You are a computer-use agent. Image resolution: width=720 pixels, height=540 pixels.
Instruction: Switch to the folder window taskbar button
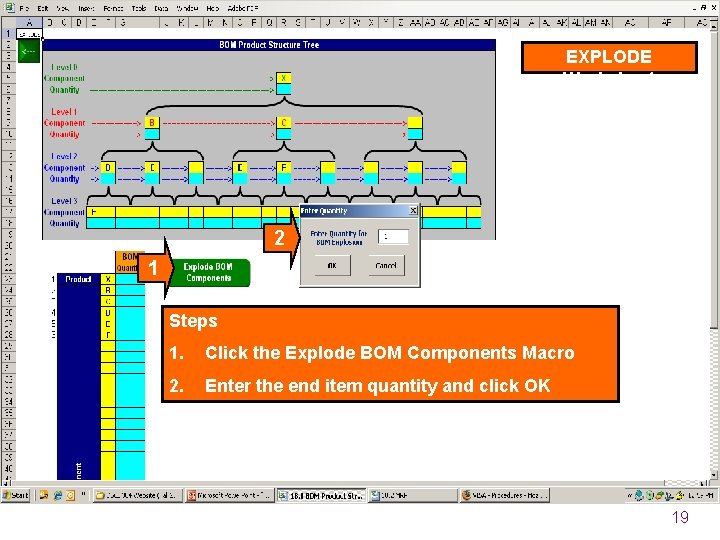point(138,495)
